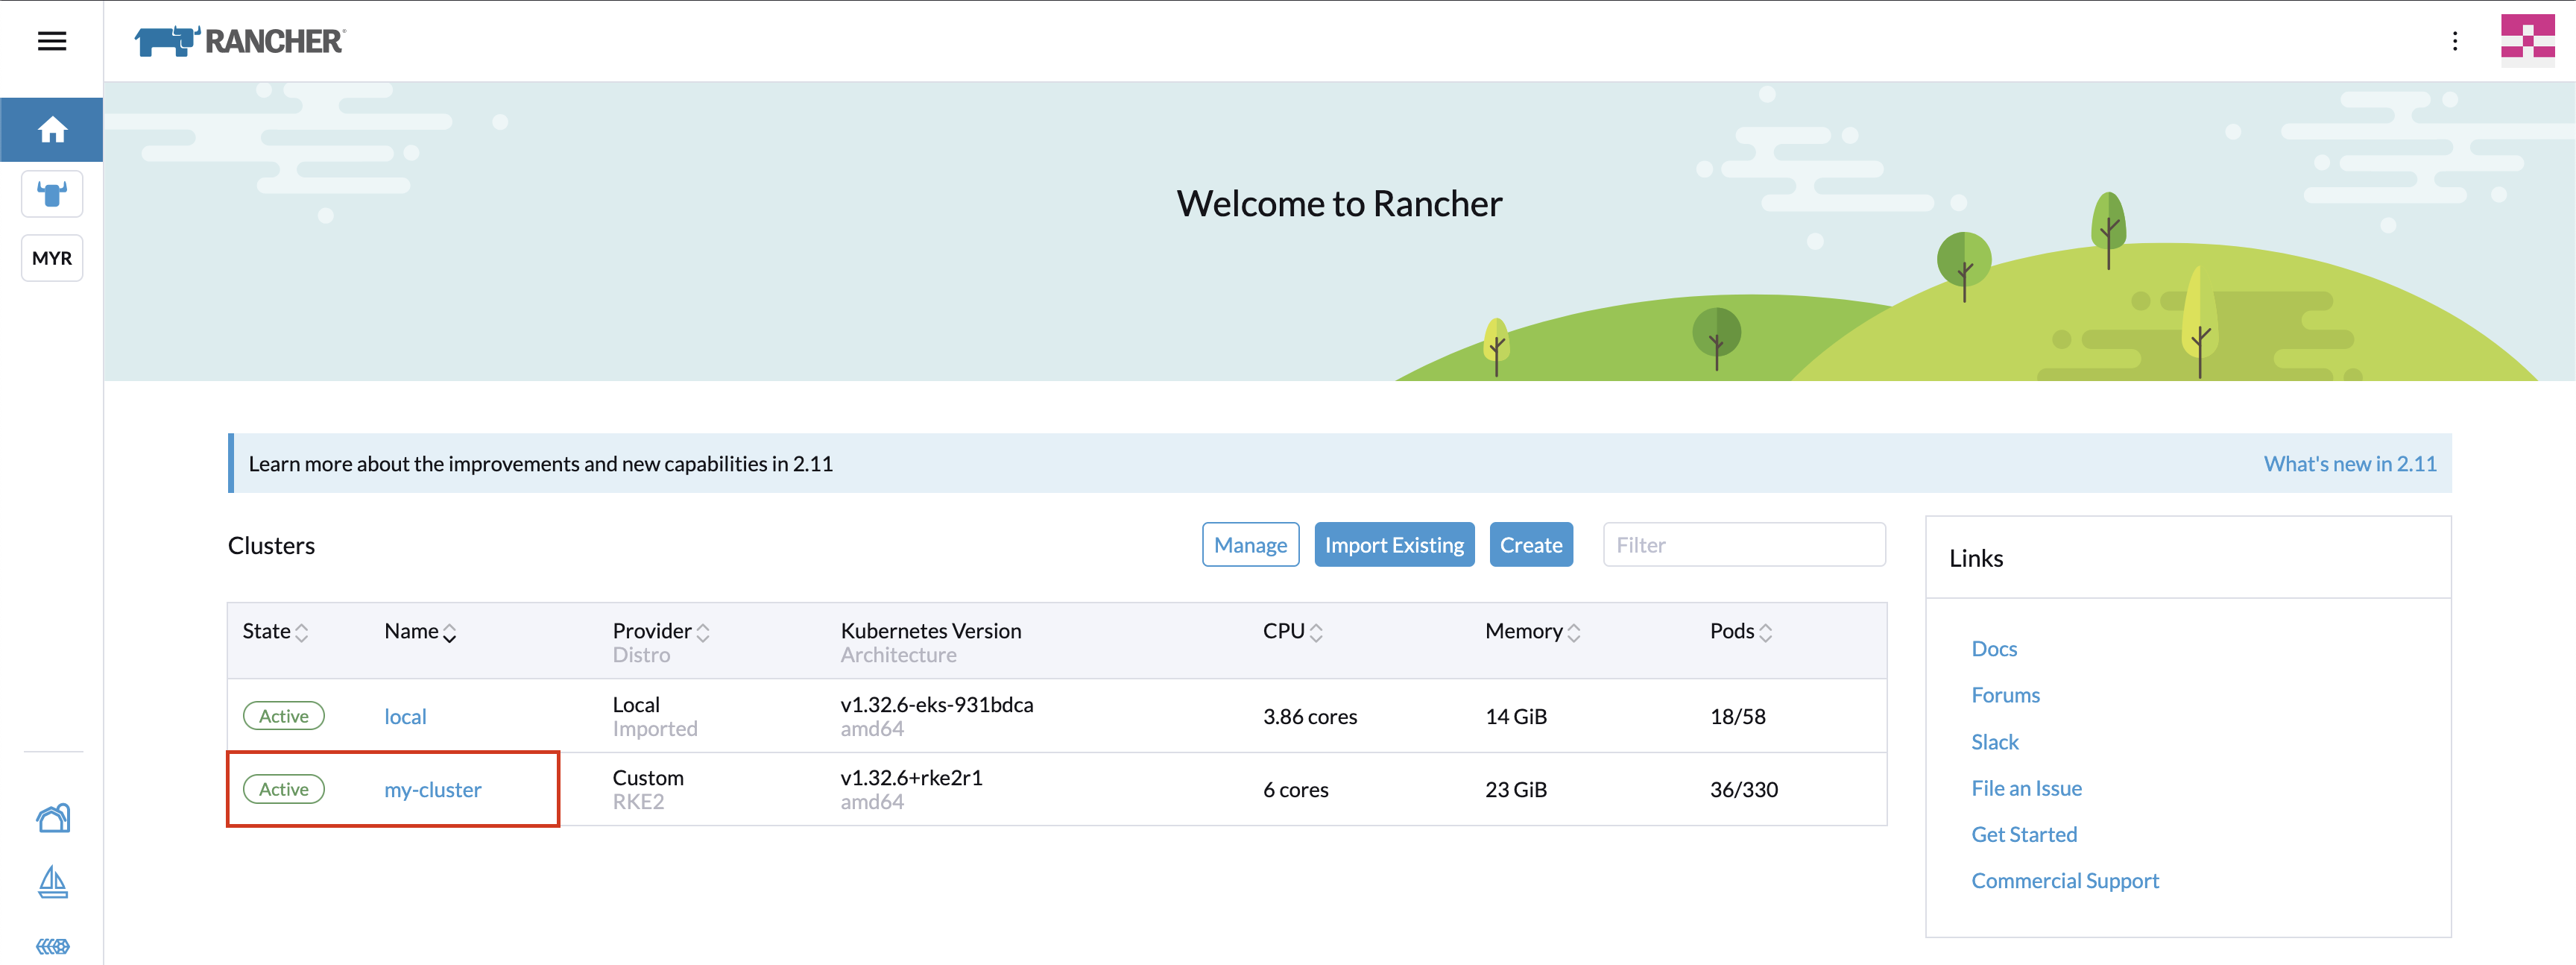The width and height of the screenshot is (2576, 965).
Task: Click the Manage clusters button
Action: [1250, 545]
